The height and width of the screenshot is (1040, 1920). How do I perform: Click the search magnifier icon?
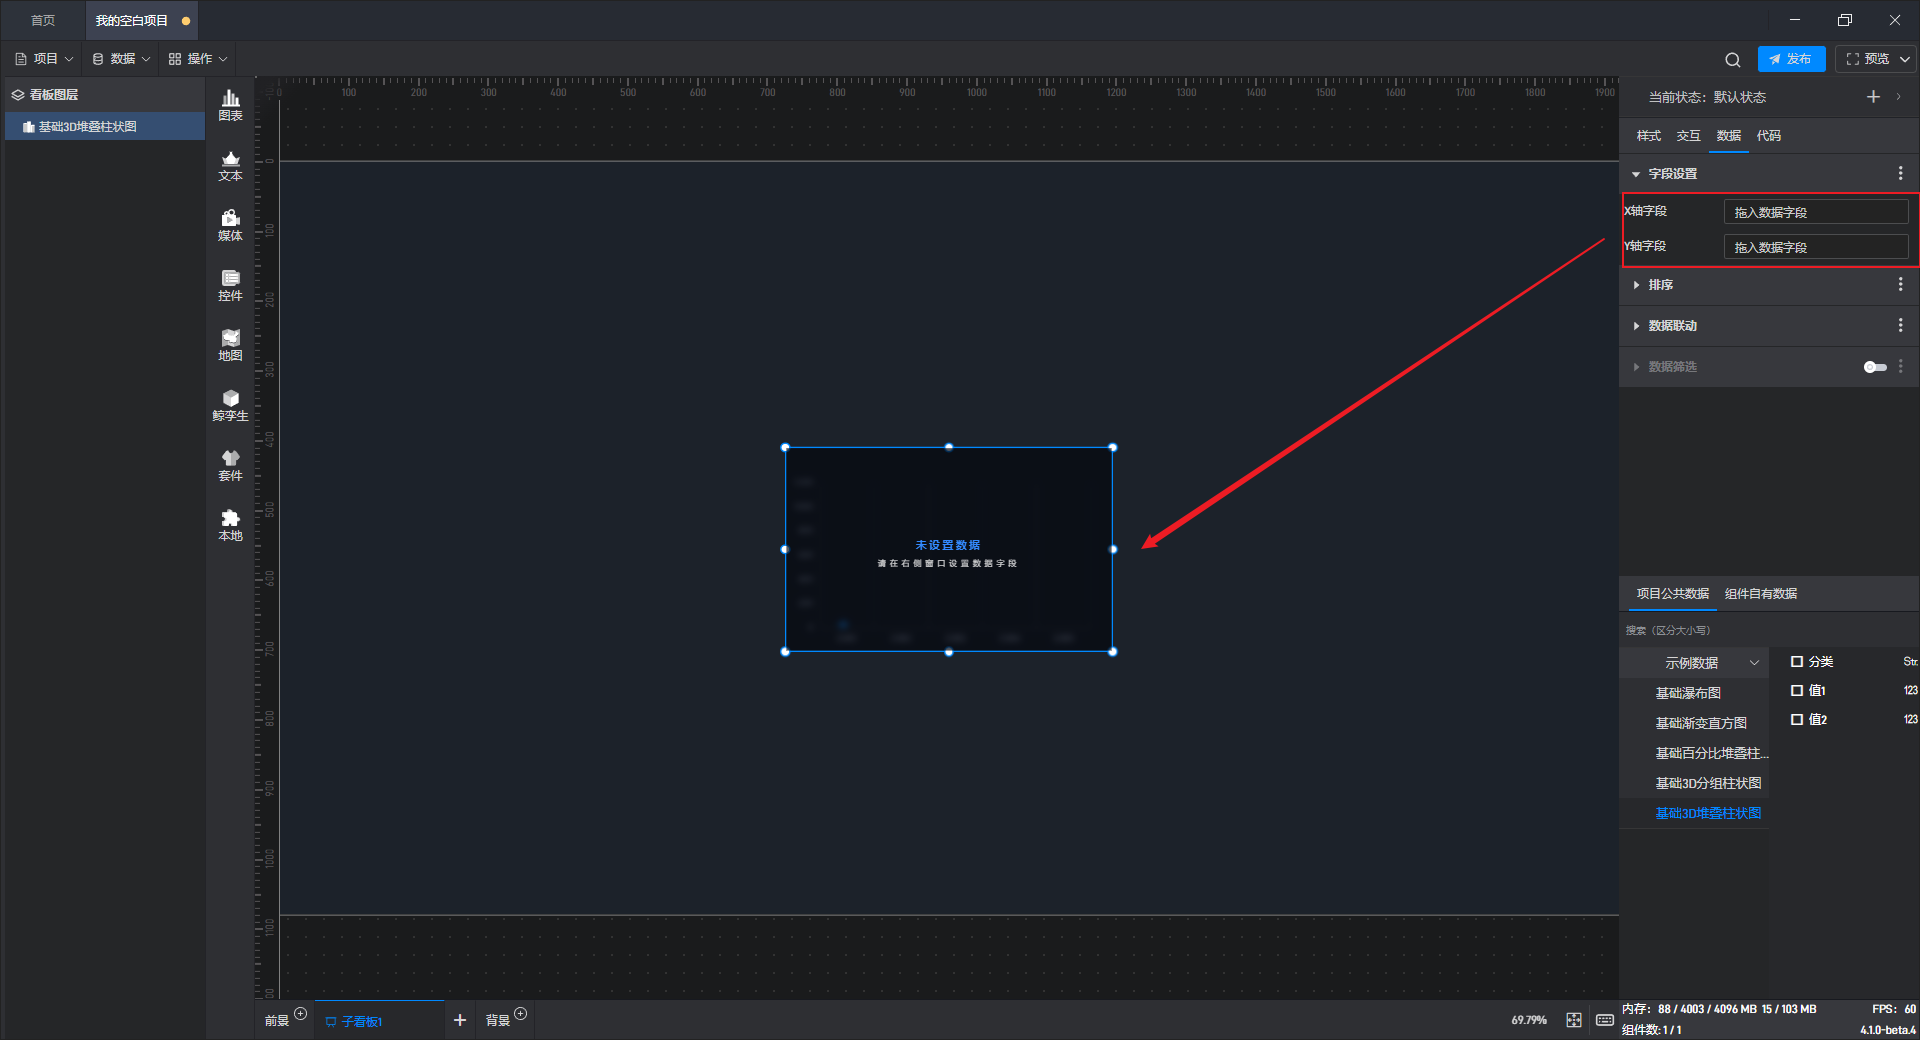click(1733, 59)
